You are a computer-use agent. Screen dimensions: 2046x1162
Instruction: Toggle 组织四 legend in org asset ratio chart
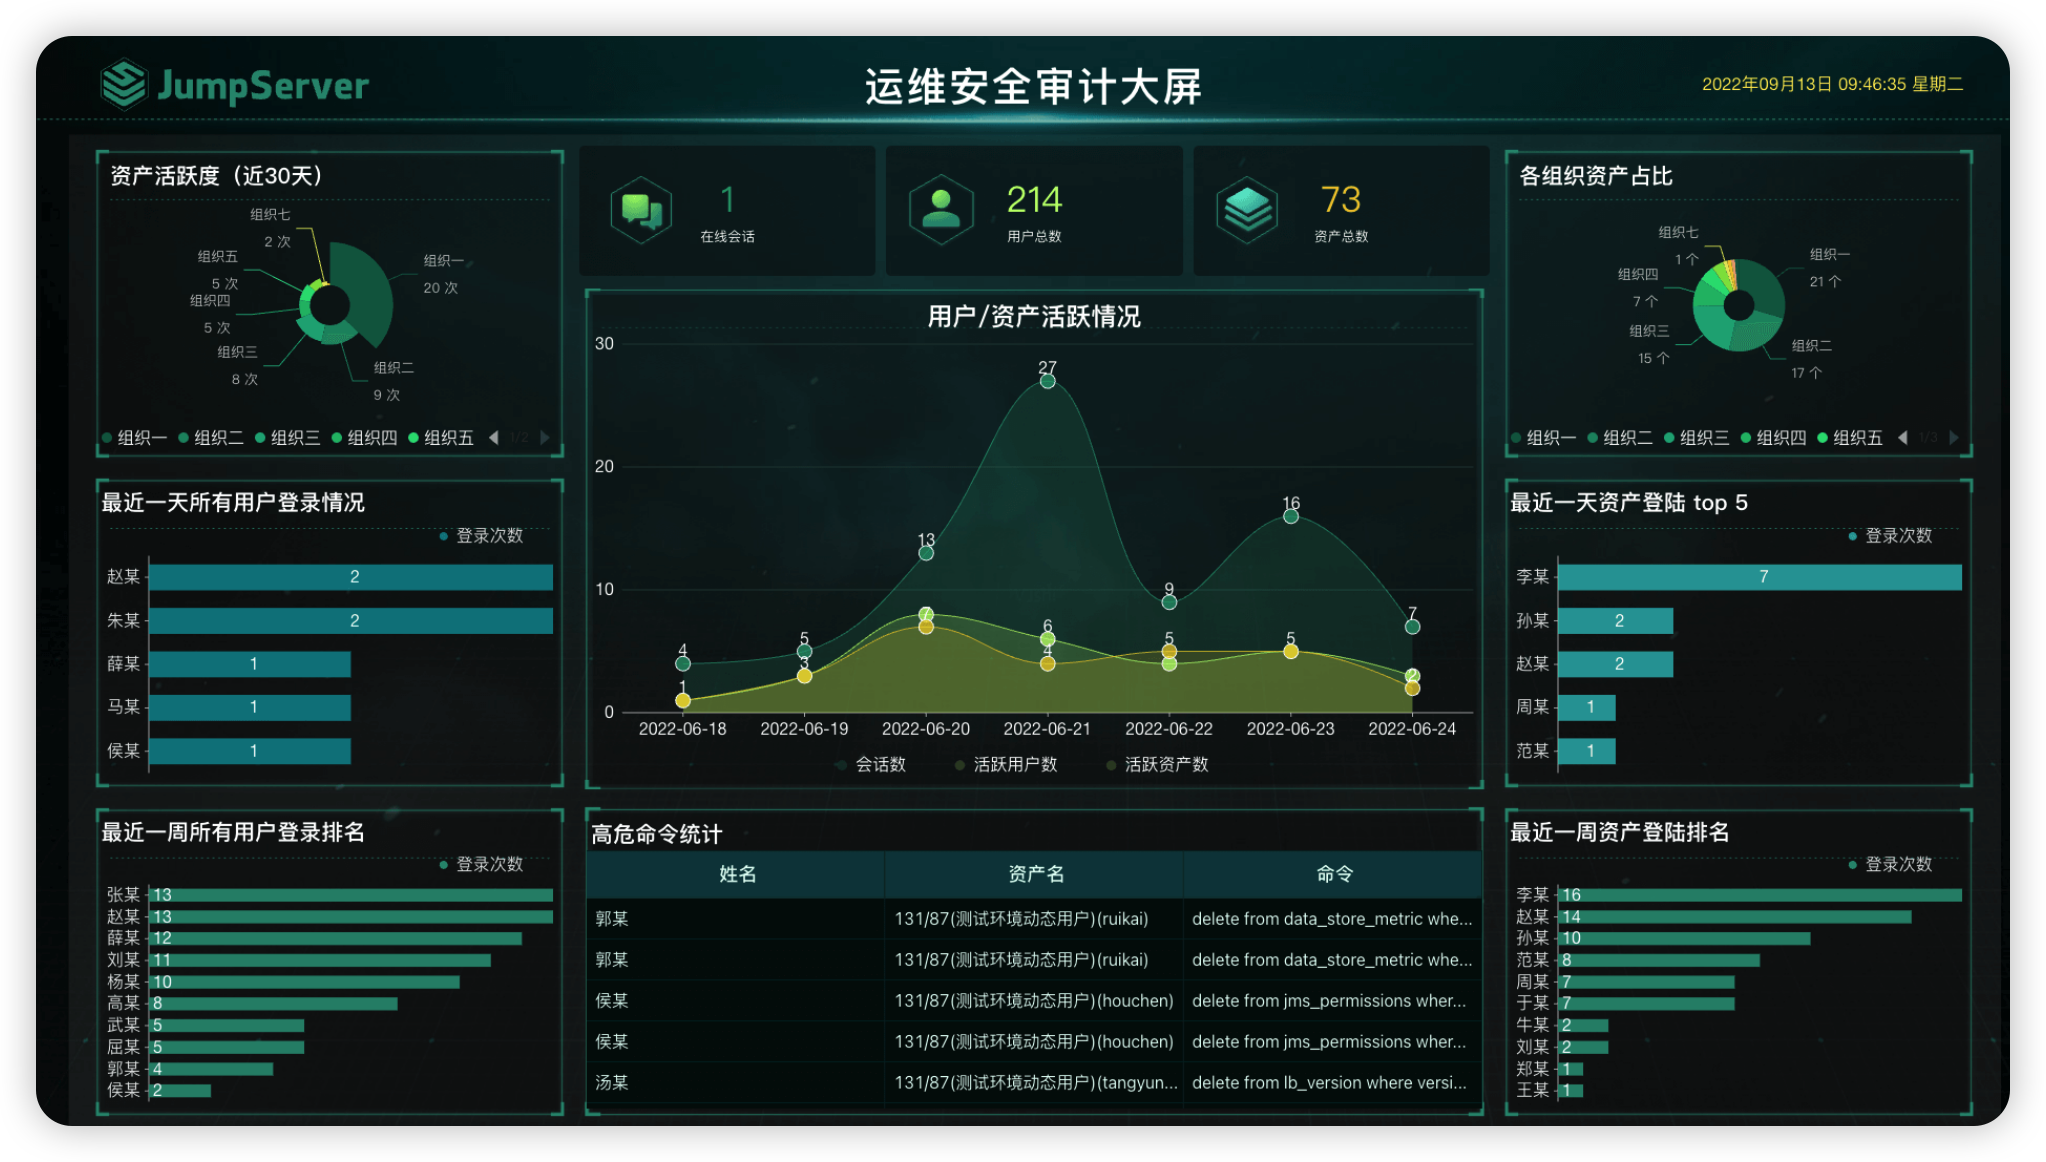click(x=1774, y=438)
